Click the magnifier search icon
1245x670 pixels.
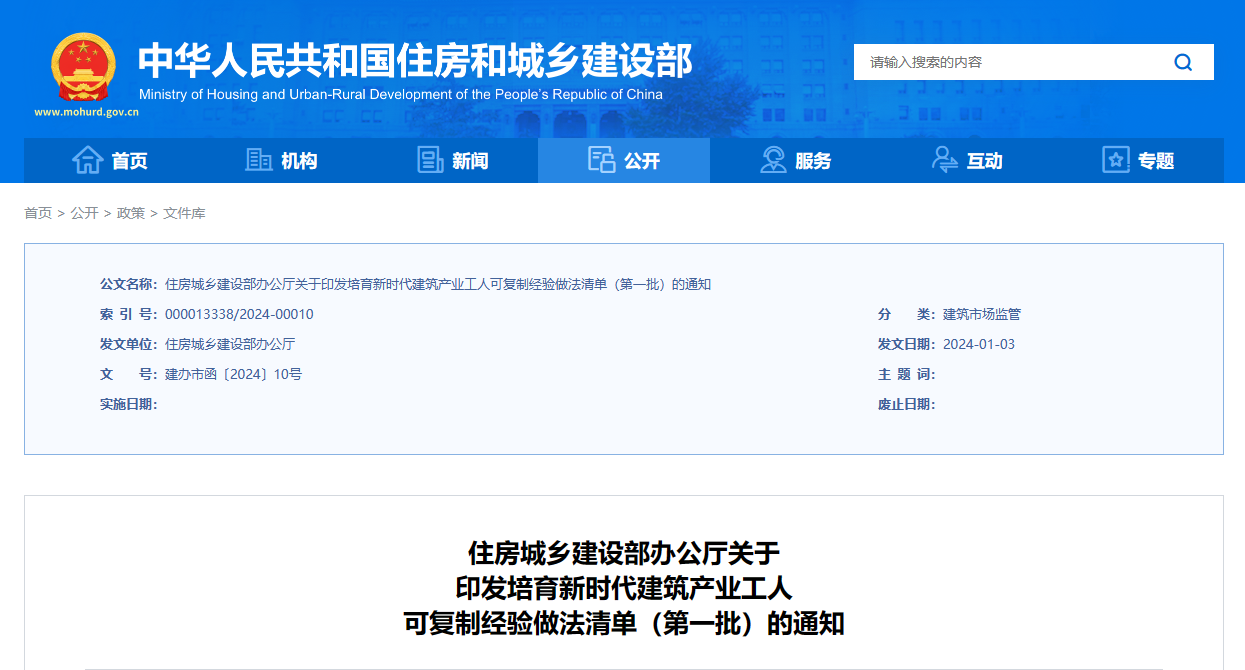click(1183, 62)
